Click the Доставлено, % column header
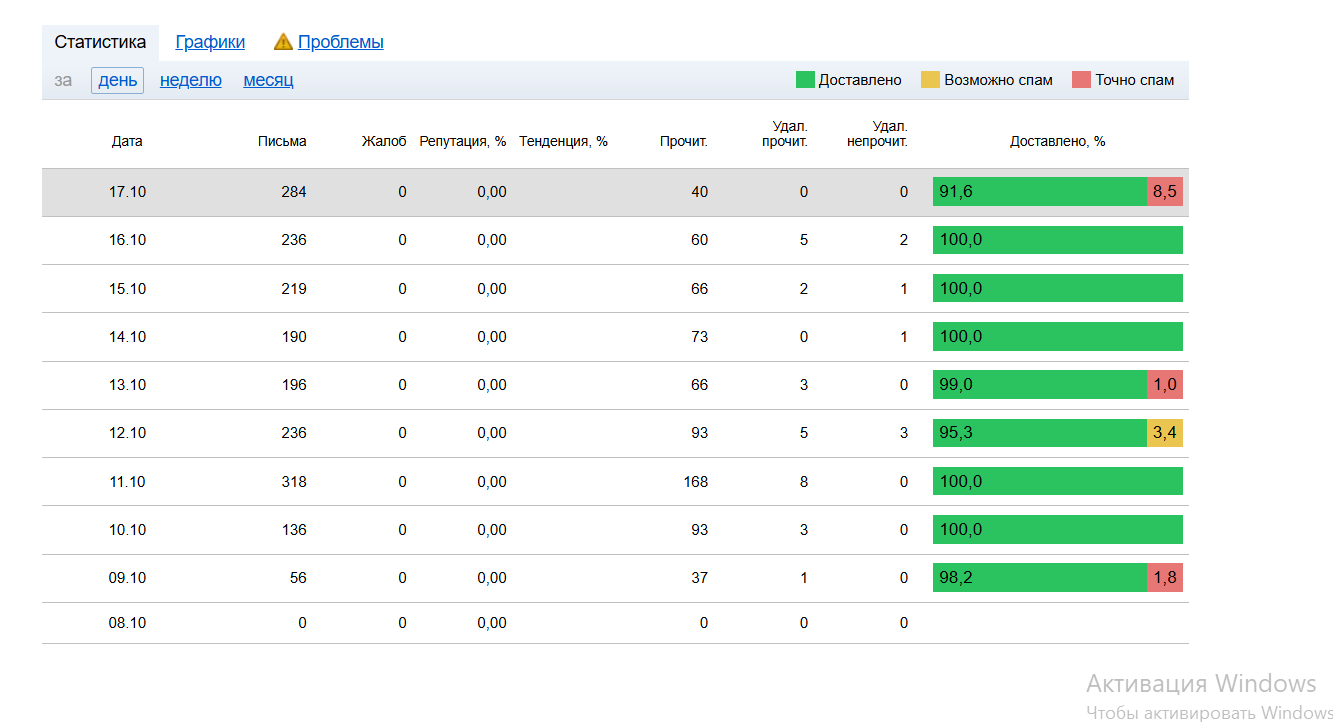The image size is (1333, 722). point(1057,142)
